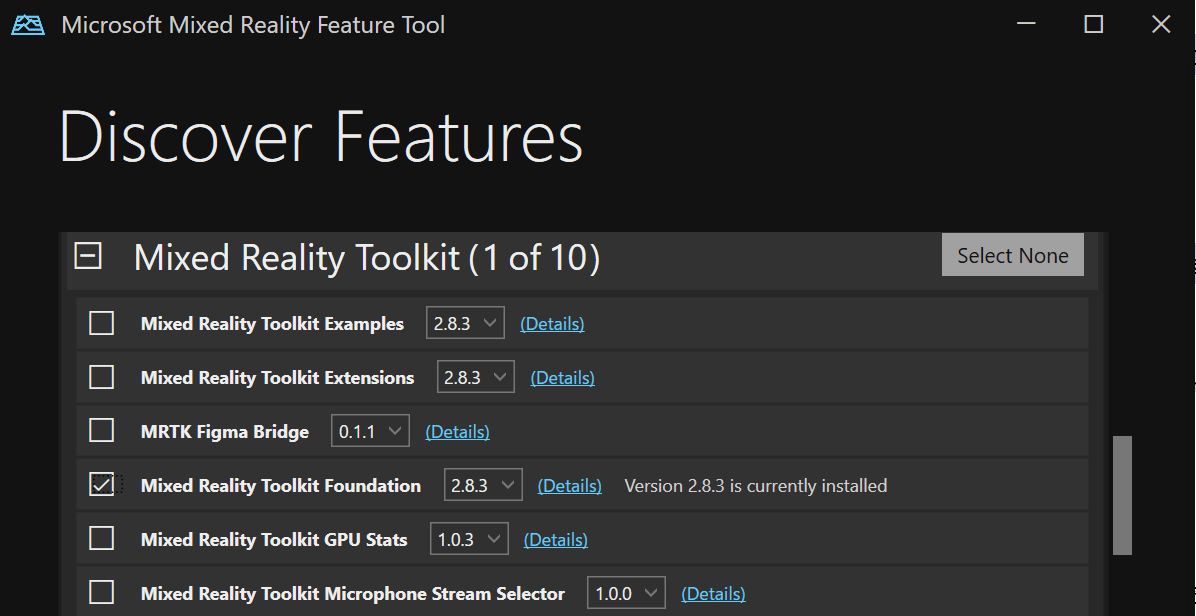Viewport: 1196px width, 616px height.
Task: Tick the Mixed Reality Toolkit GPU Stats checkbox
Action: pos(101,539)
